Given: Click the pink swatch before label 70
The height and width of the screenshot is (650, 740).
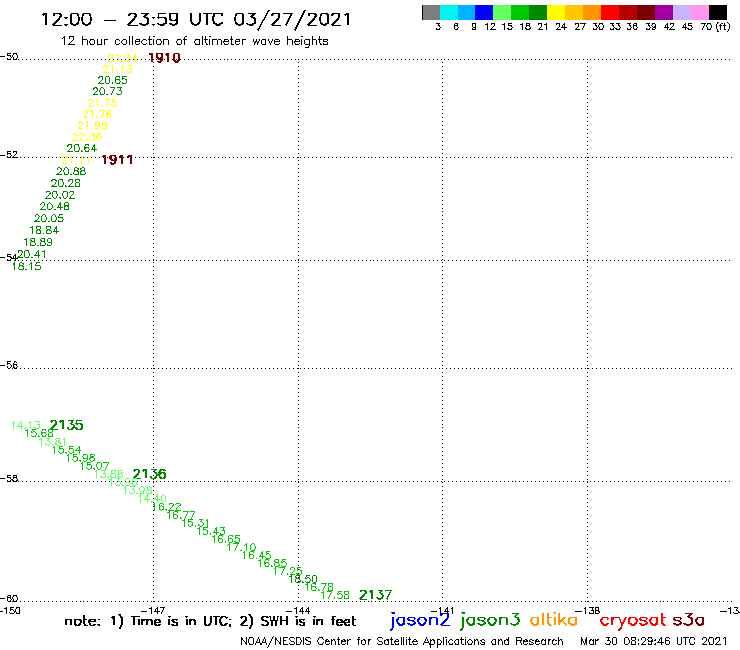Looking at the screenshot, I should [699, 13].
